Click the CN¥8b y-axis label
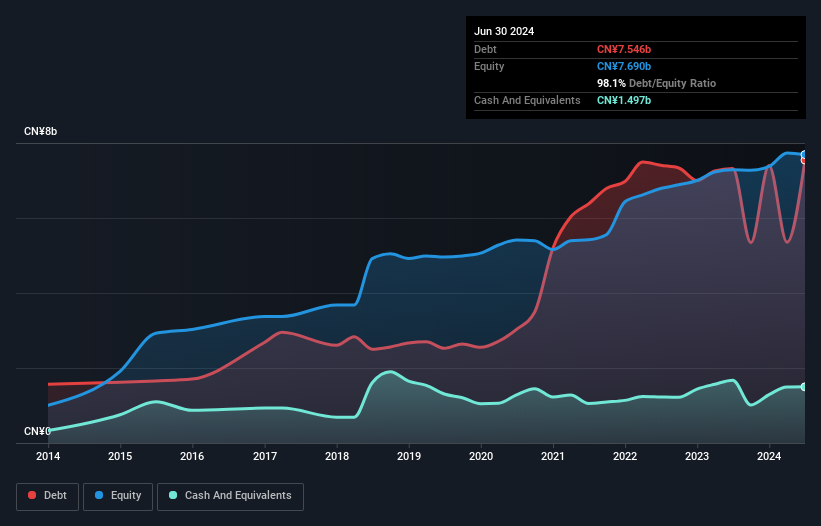Image resolution: width=821 pixels, height=526 pixels. pos(40,131)
